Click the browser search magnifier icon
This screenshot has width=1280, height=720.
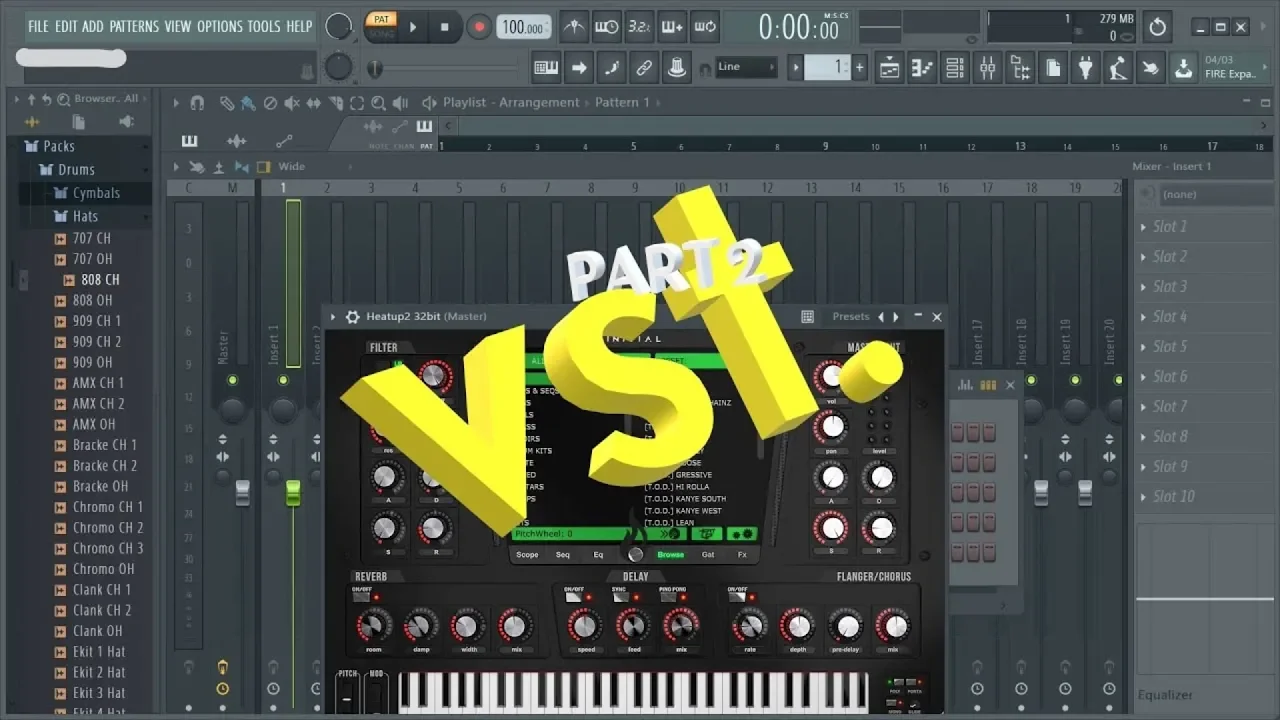click(63, 99)
